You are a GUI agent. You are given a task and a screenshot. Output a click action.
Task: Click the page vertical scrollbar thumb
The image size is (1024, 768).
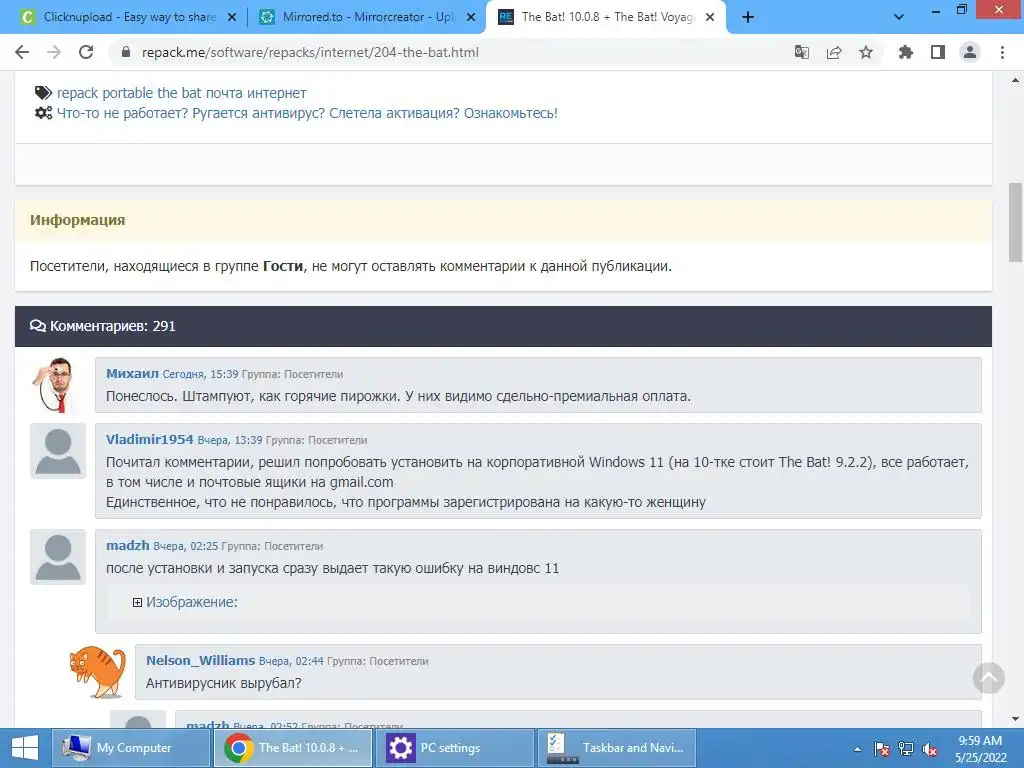(x=1016, y=222)
